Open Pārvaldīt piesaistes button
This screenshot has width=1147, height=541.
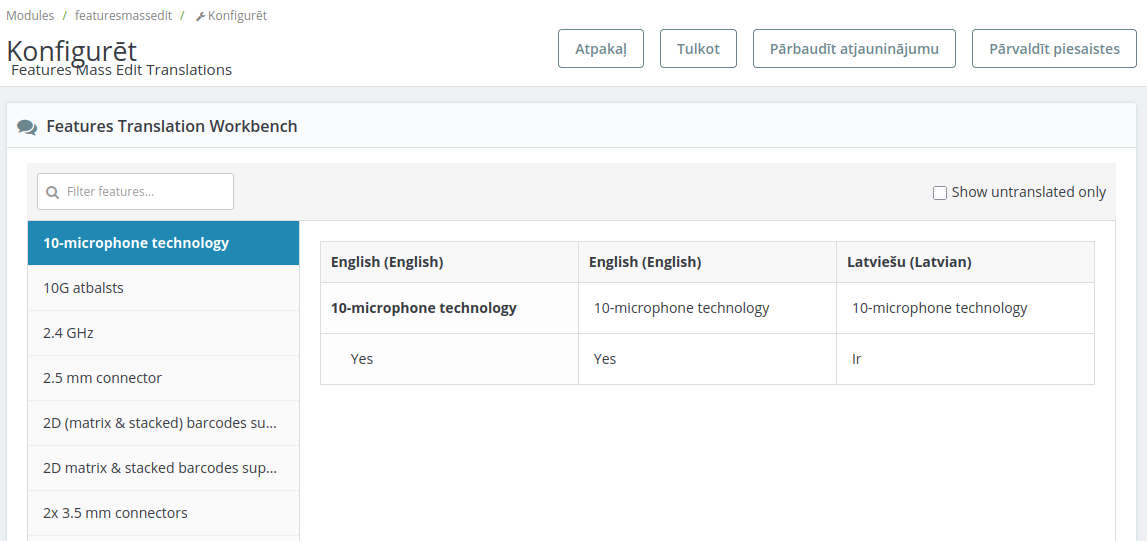[x=1053, y=49]
